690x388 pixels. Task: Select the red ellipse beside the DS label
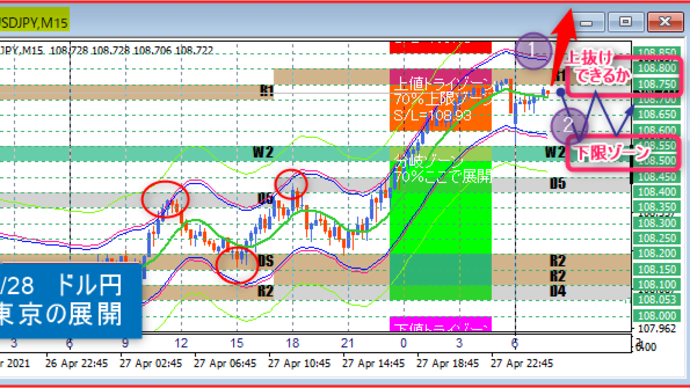[237, 265]
